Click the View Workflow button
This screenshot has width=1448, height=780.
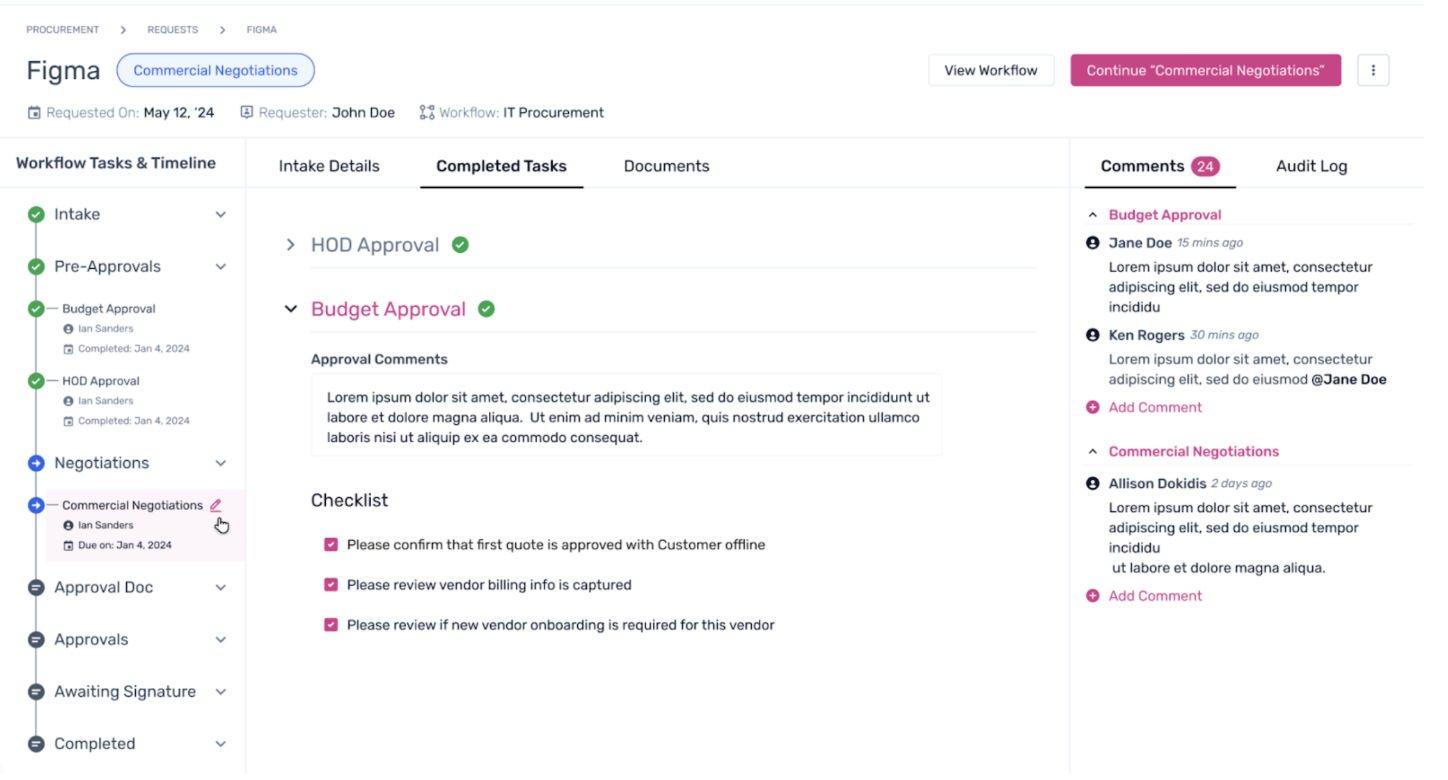click(991, 70)
